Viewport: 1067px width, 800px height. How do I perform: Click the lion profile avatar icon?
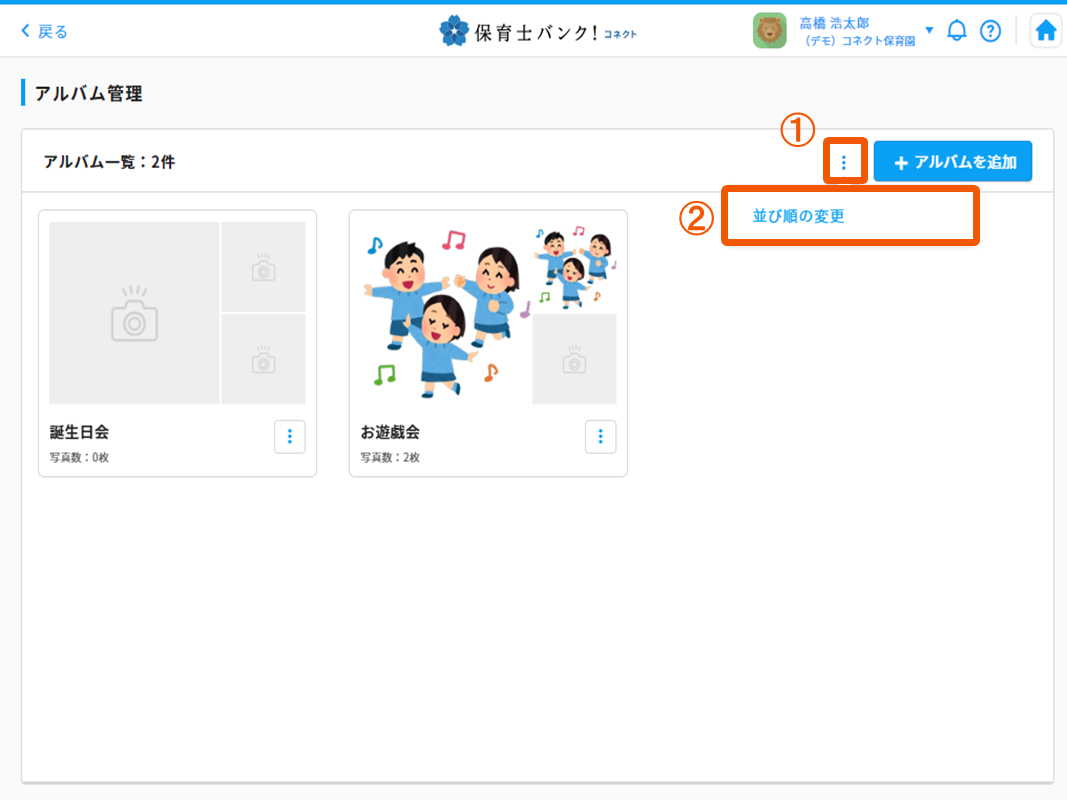pyautogui.click(x=769, y=30)
